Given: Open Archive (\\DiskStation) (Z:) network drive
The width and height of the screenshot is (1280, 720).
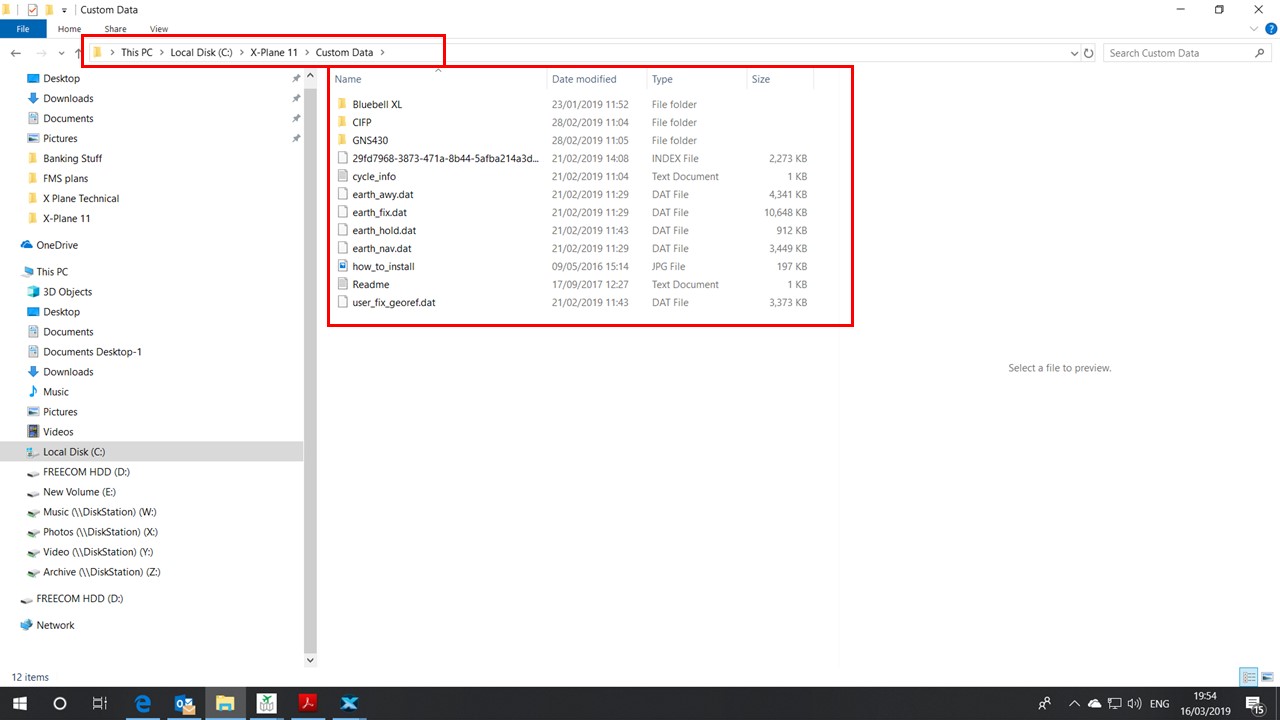Looking at the screenshot, I should tap(101, 572).
